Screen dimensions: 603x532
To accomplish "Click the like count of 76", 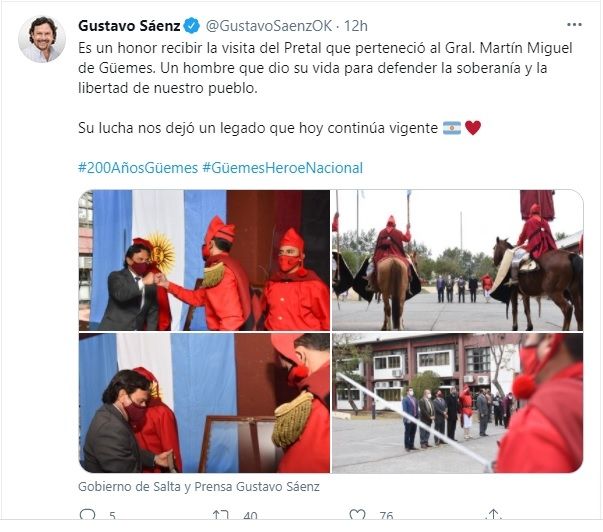I will pos(386,515).
